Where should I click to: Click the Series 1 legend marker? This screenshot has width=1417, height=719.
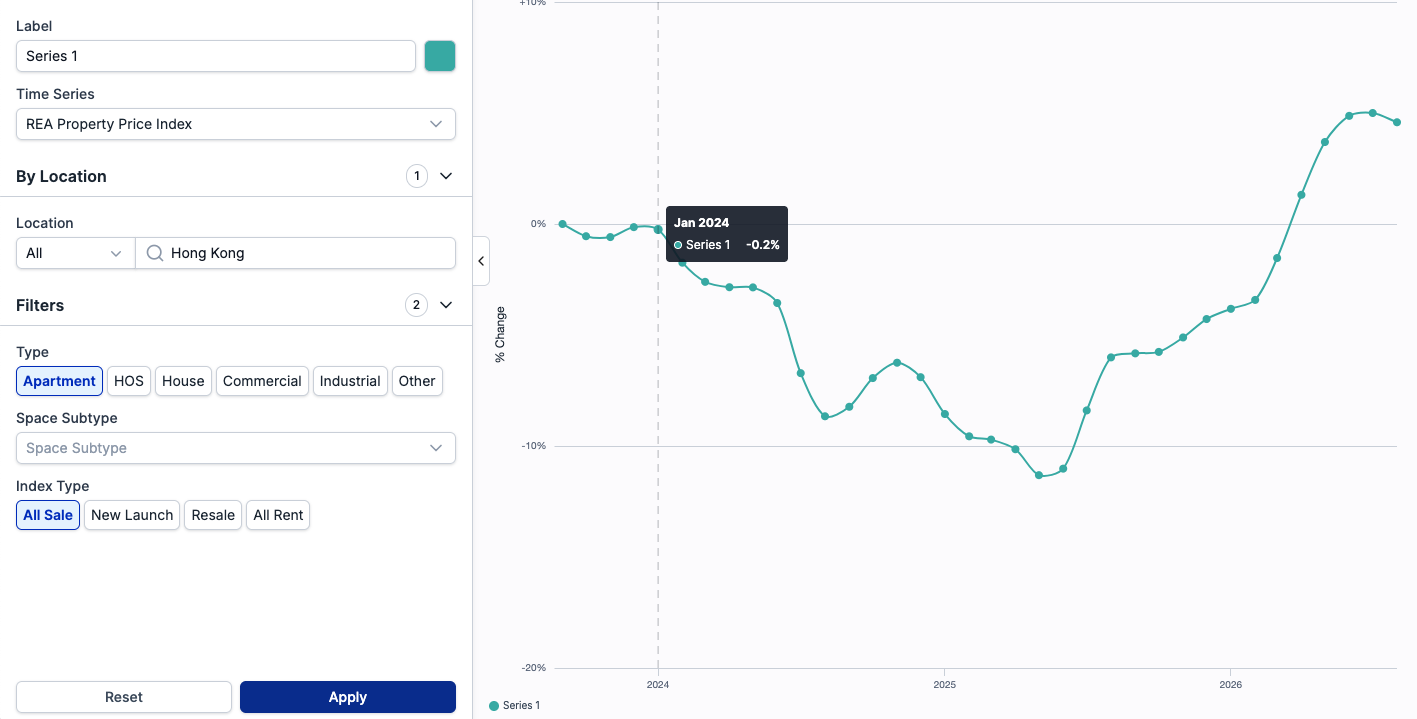pyautogui.click(x=494, y=706)
